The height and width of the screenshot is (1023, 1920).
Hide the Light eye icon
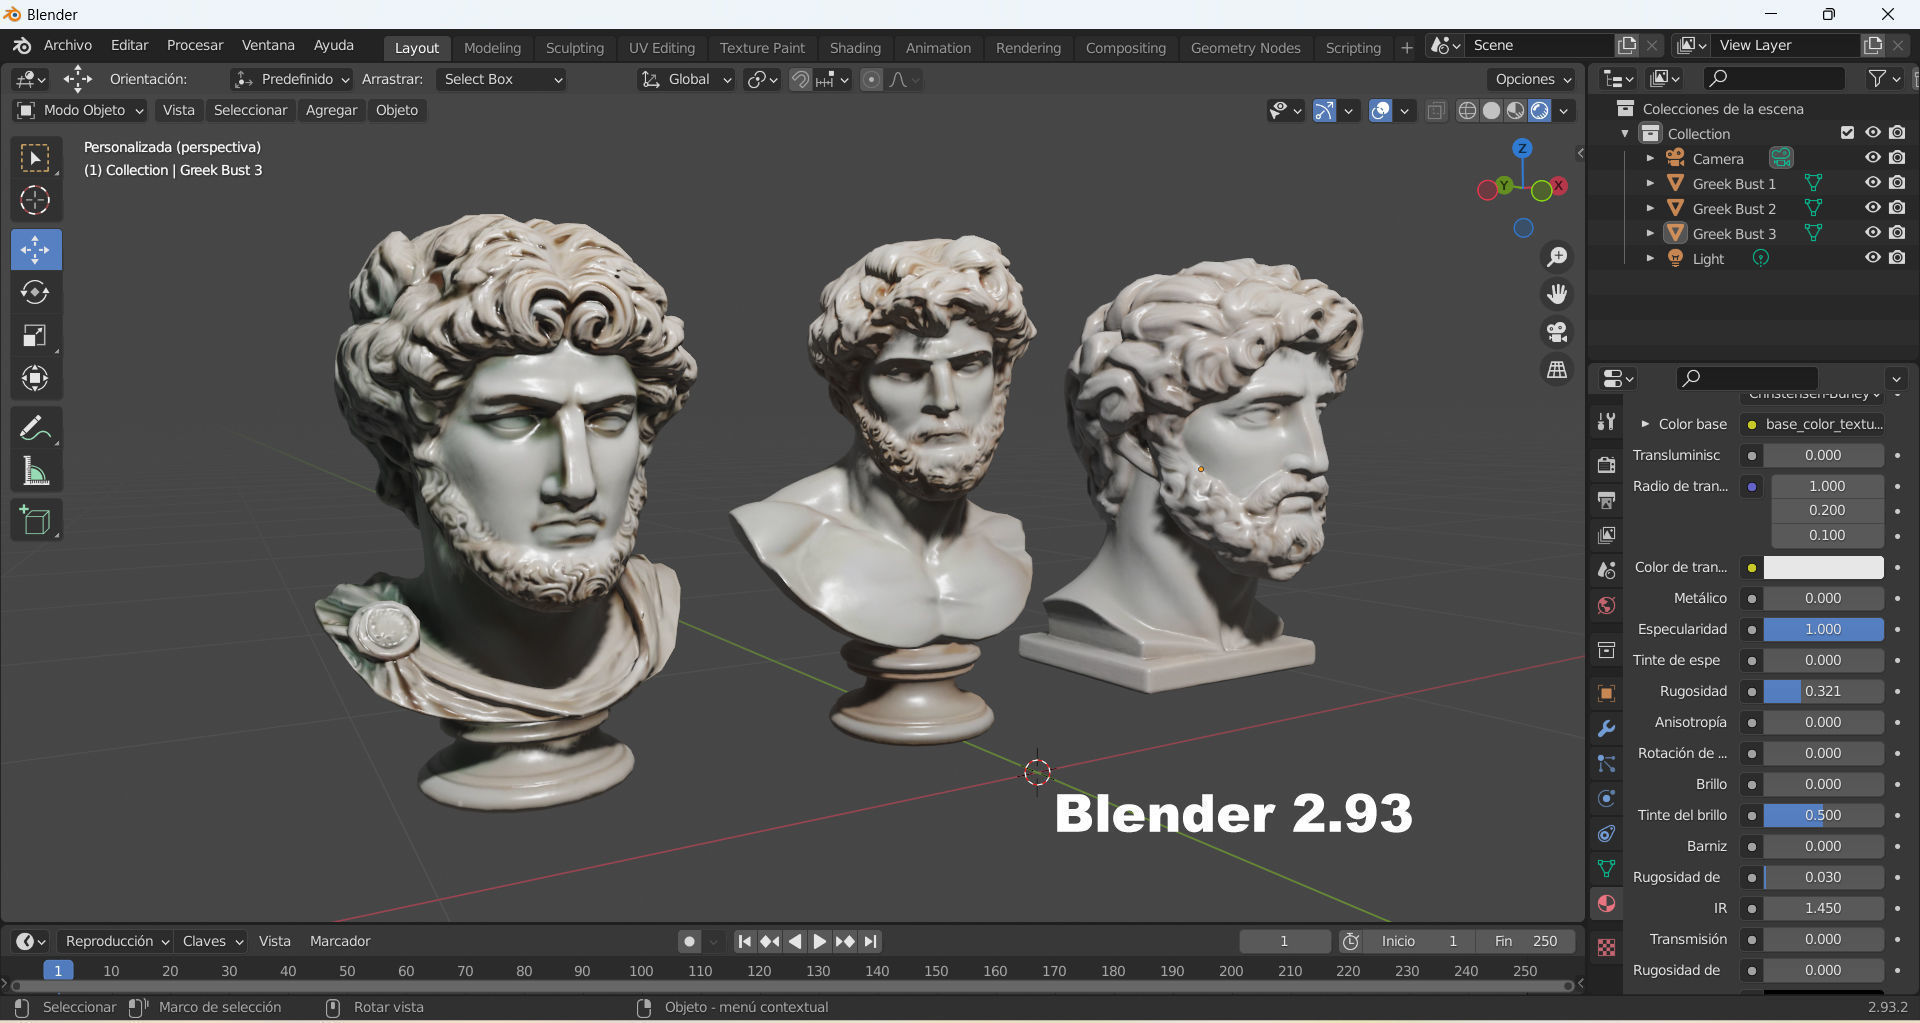1873,258
